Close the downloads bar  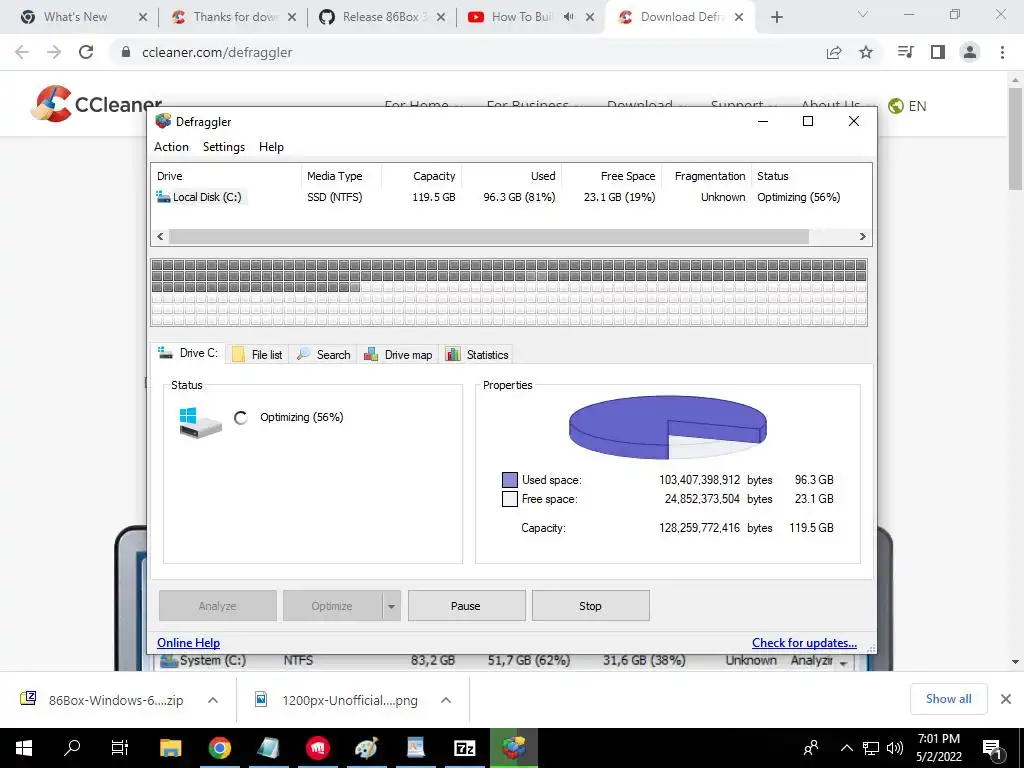click(x=1006, y=699)
